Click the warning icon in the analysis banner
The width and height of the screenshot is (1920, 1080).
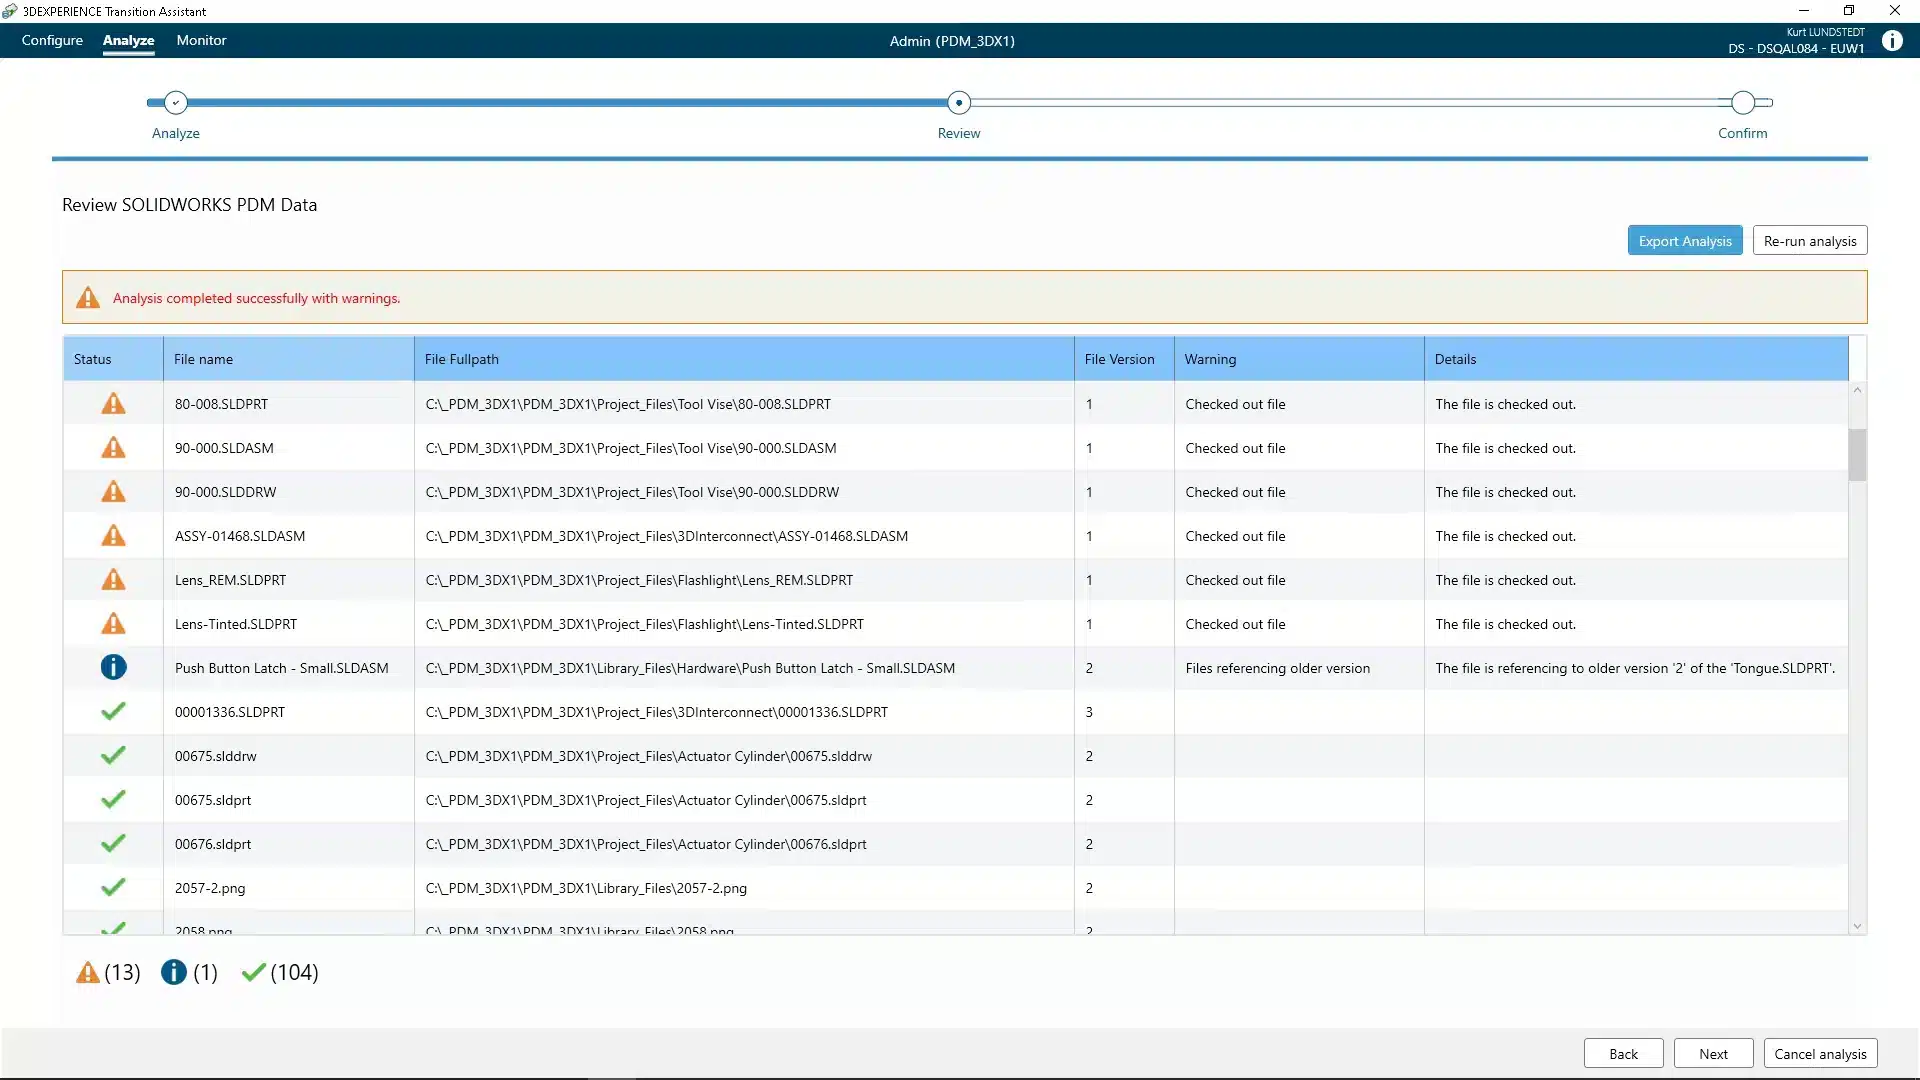click(x=87, y=297)
